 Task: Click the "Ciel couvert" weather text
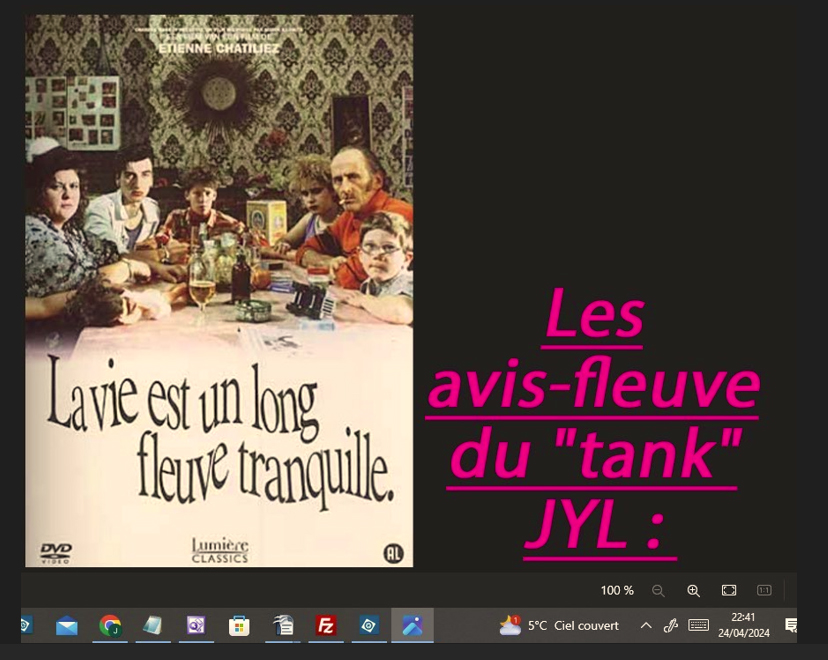[587, 626]
